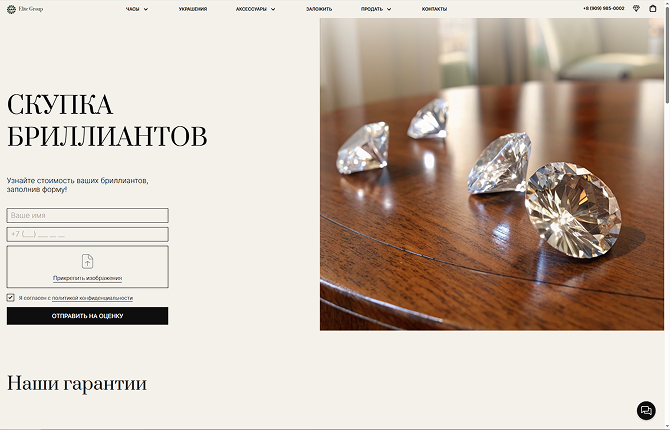
Task: Open the УКРАШЕНИЯ menu item
Action: (193, 9)
